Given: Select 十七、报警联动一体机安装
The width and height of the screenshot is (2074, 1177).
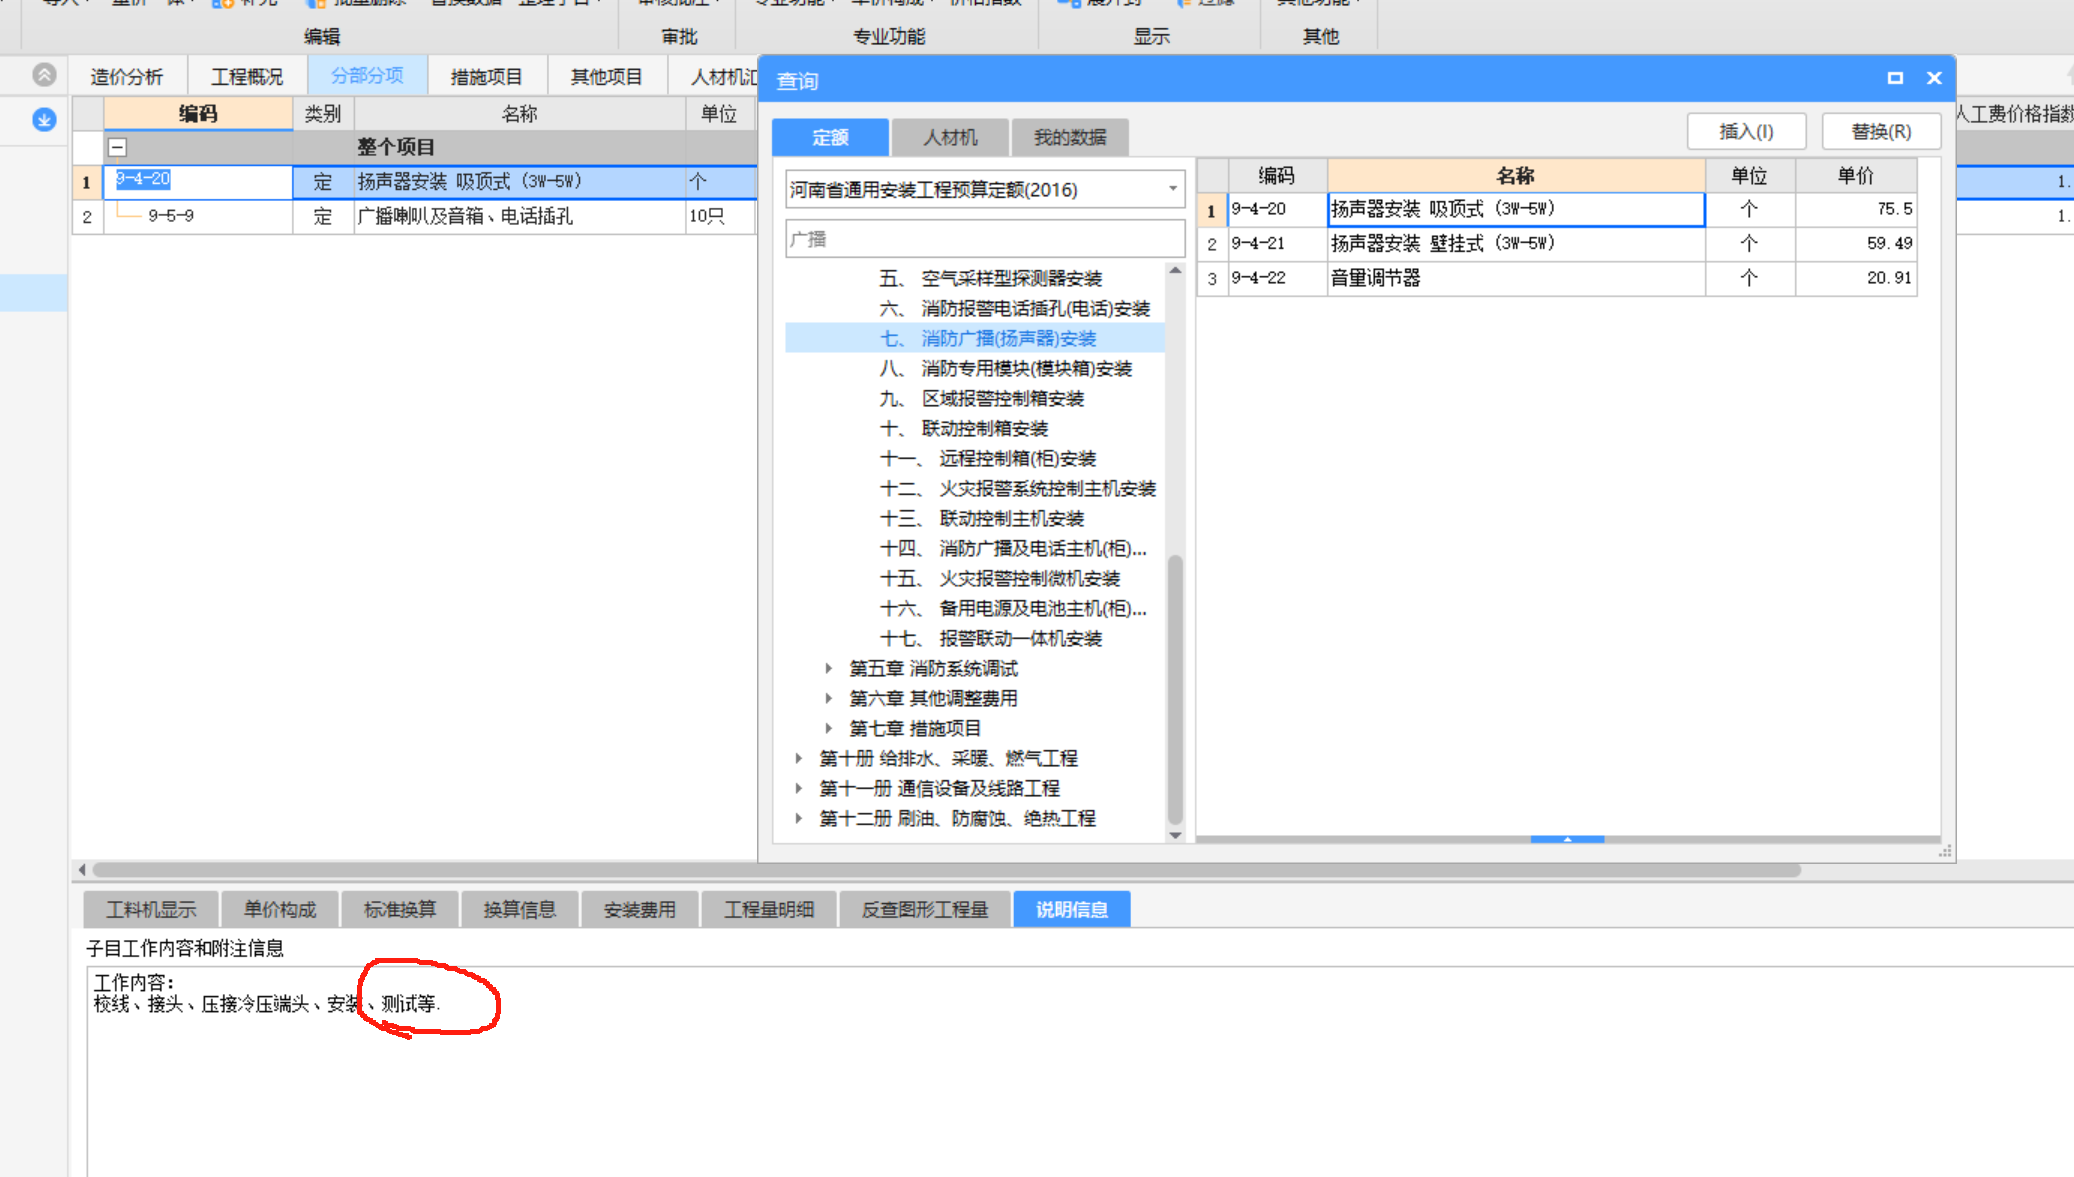Looking at the screenshot, I should tap(990, 638).
